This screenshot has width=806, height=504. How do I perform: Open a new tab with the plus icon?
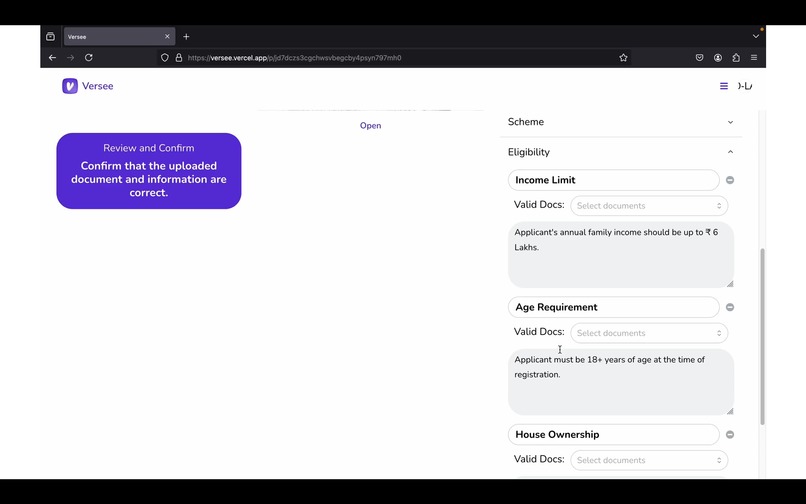coord(186,37)
